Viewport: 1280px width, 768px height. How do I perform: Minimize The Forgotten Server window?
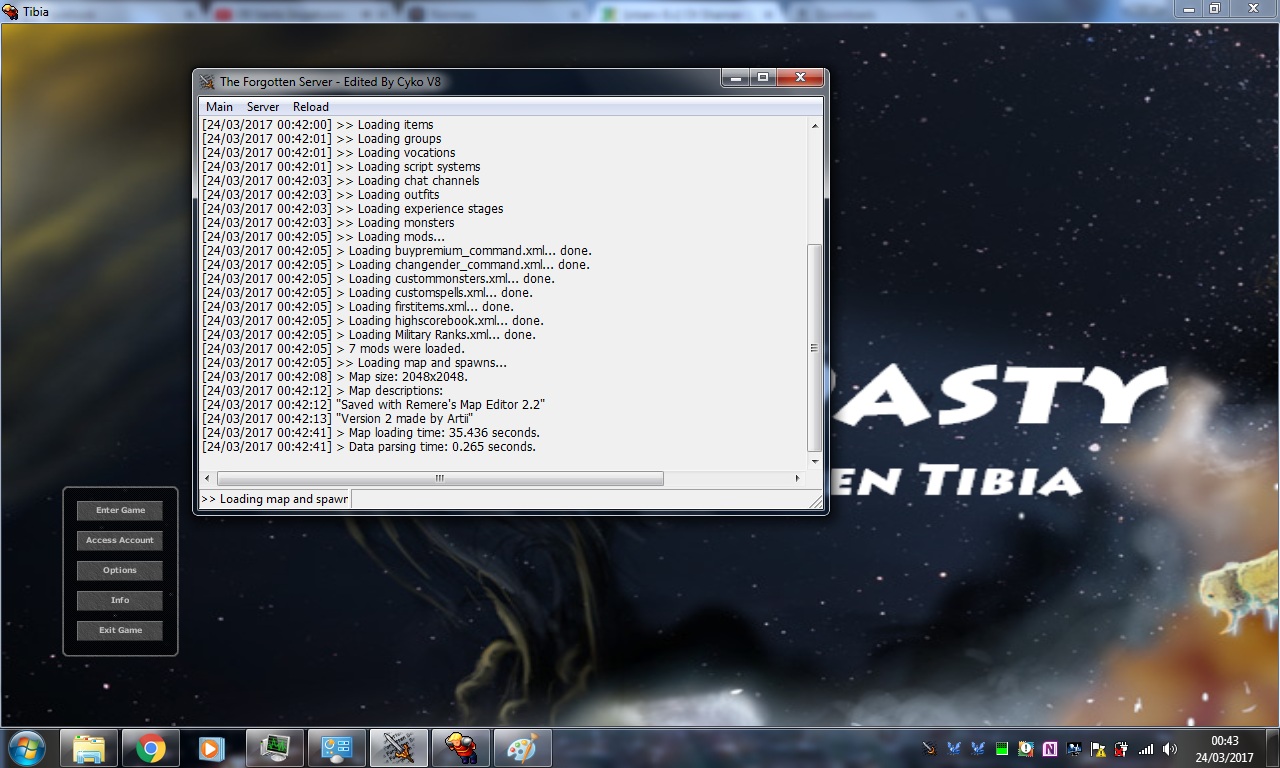[735, 78]
